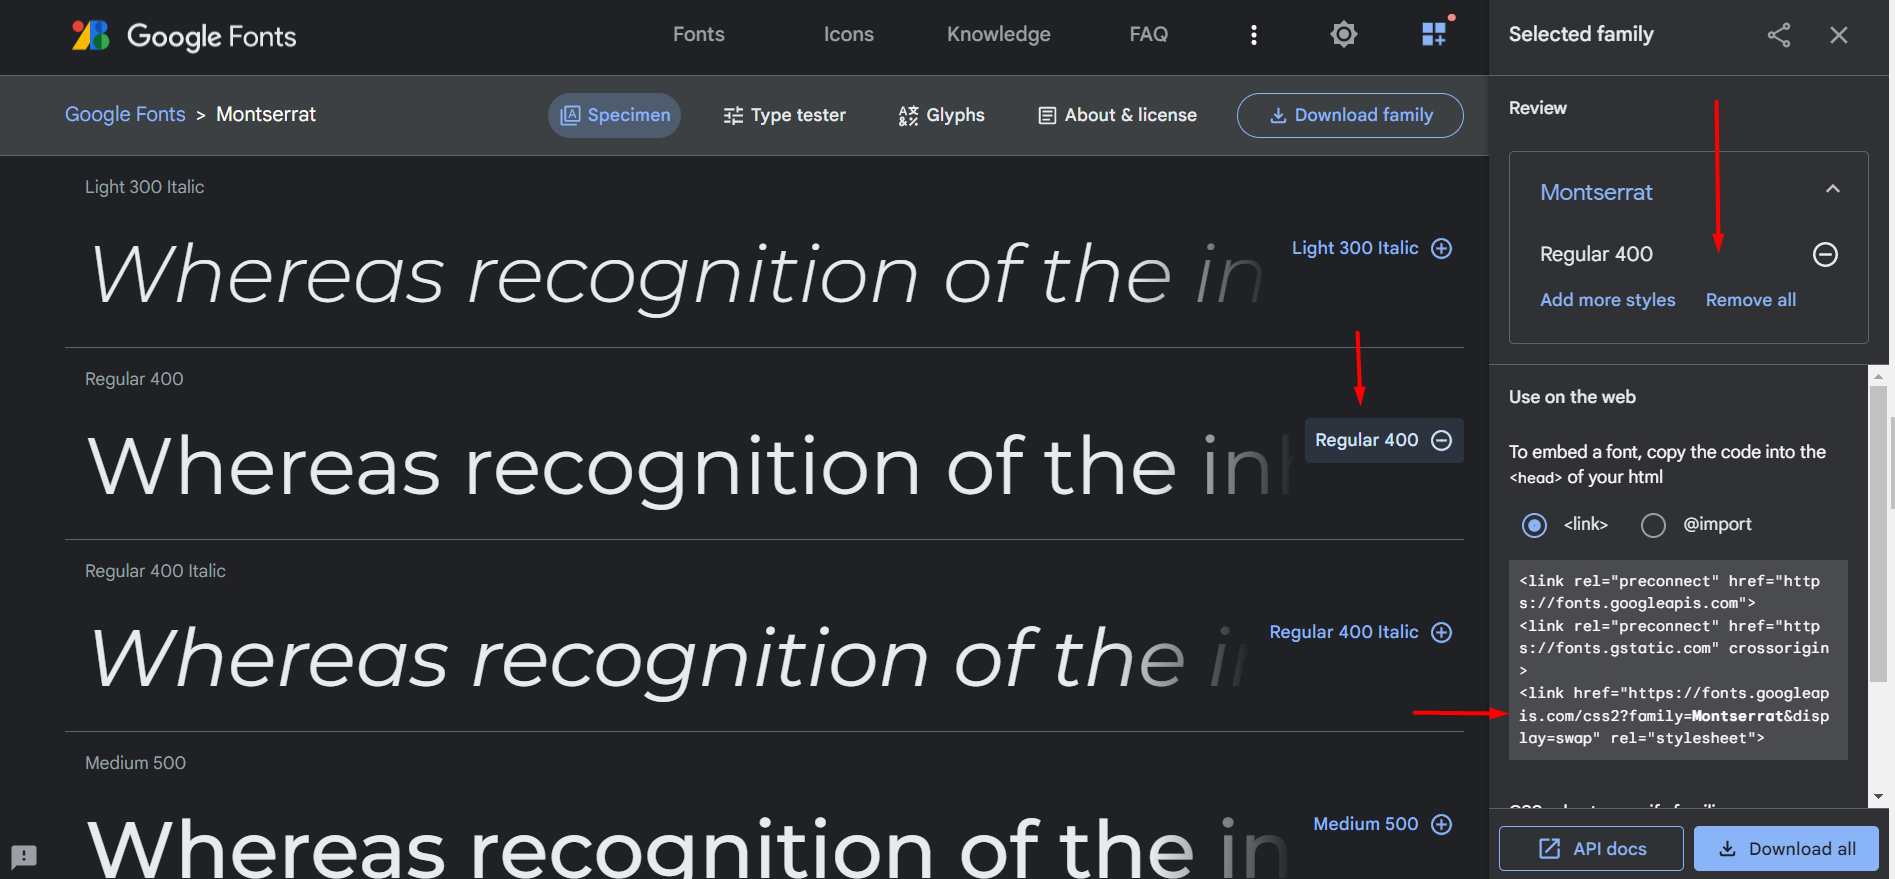Screen dimensions: 1895x879
Task: Open the Icons navigation item
Action: pyautogui.click(x=849, y=34)
